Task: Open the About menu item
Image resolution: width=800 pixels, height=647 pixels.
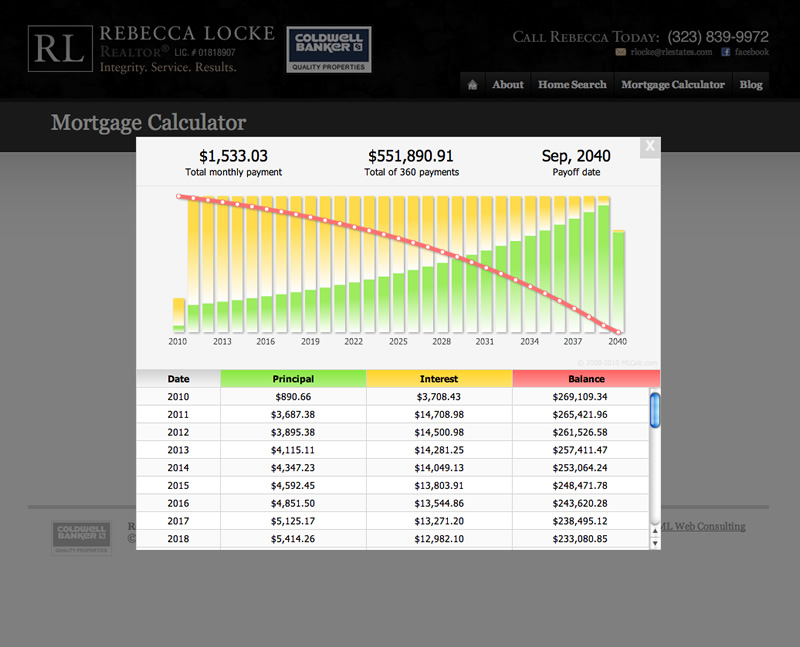Action: [508, 85]
